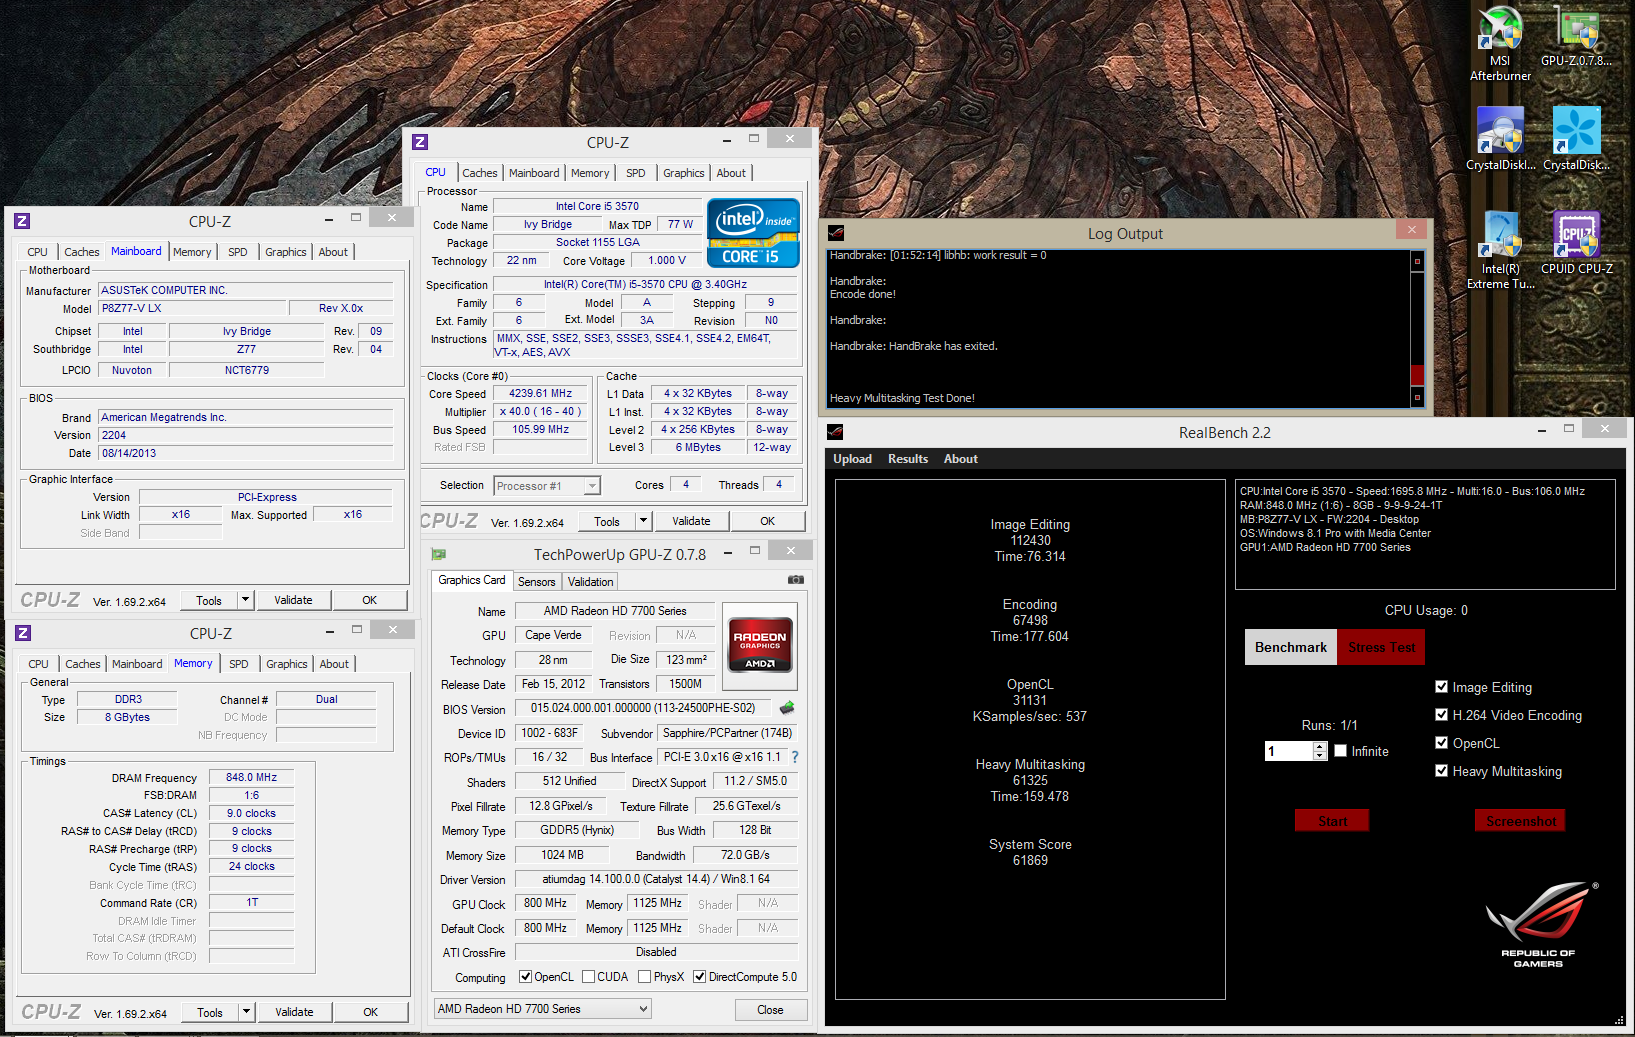The width and height of the screenshot is (1635, 1037).
Task: Click the GPU-Z BIOS save chip icon
Action: coord(787,708)
